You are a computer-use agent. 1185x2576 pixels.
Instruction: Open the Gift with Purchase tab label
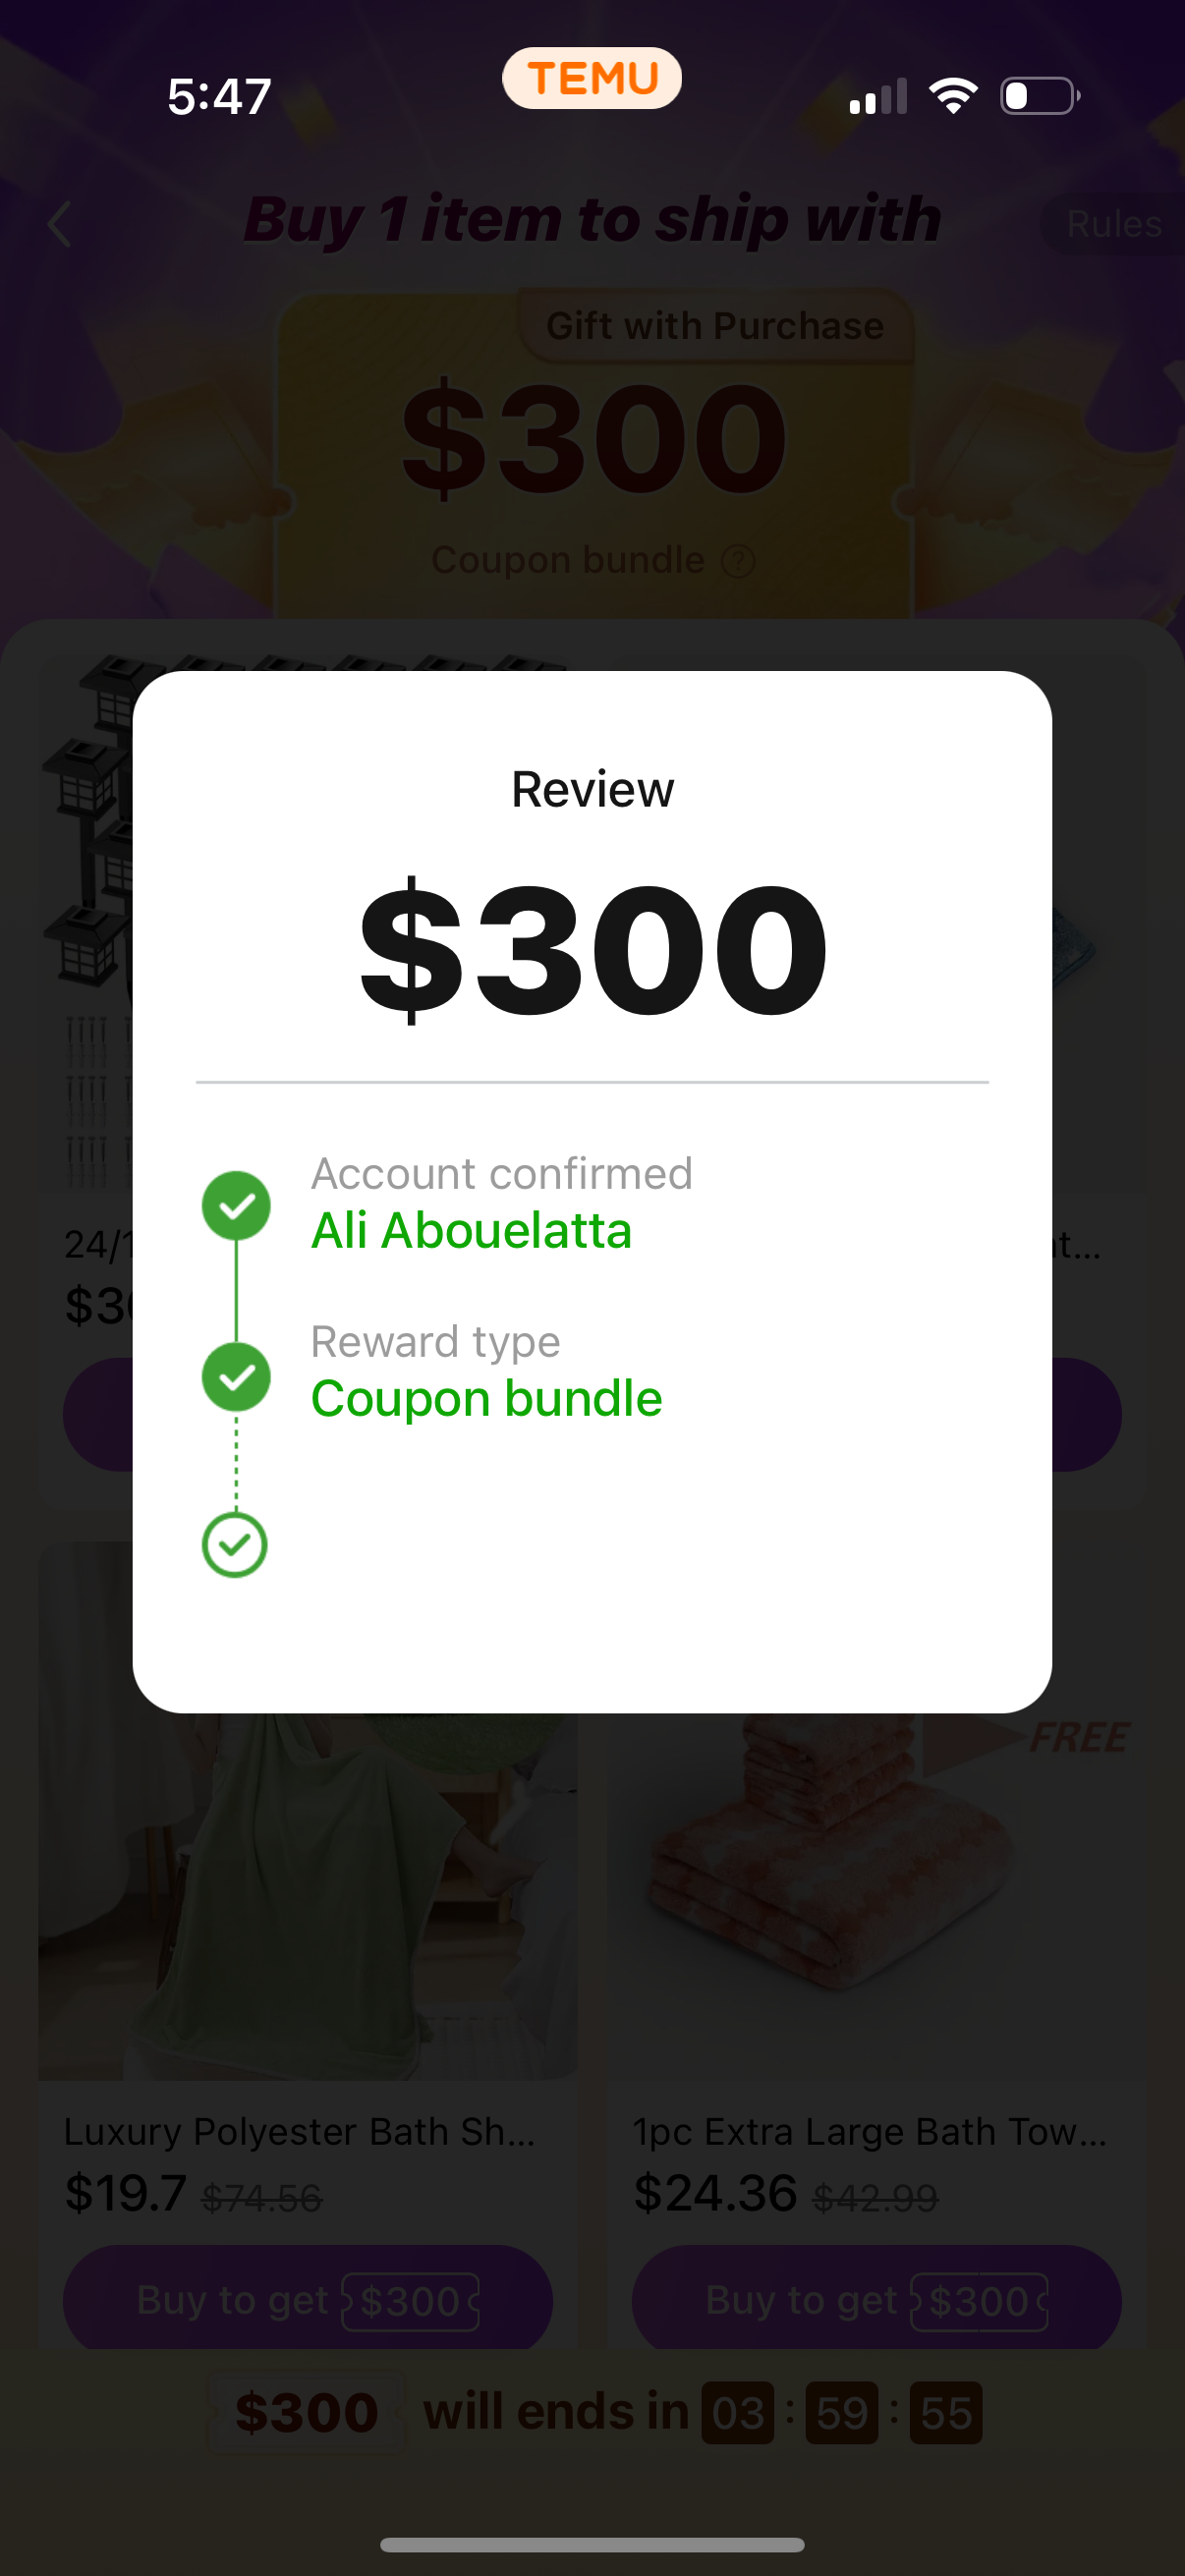[x=715, y=326]
